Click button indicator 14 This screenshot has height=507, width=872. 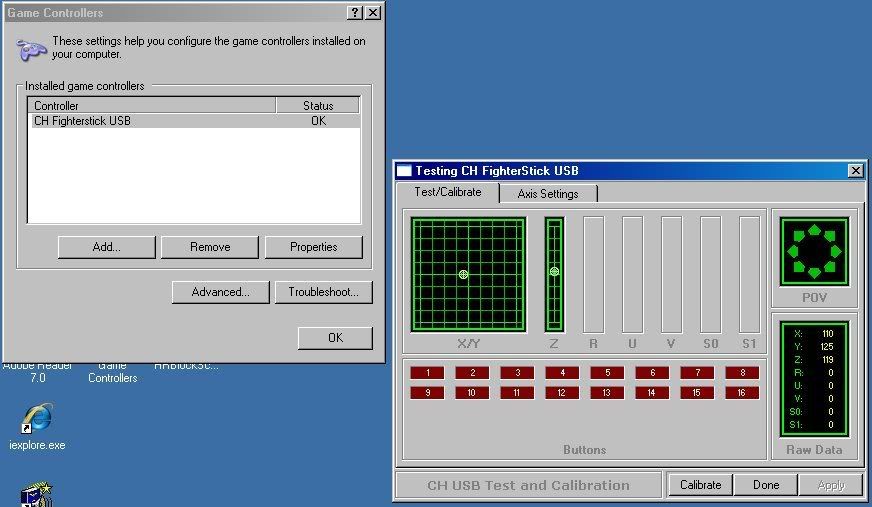pyautogui.click(x=652, y=392)
